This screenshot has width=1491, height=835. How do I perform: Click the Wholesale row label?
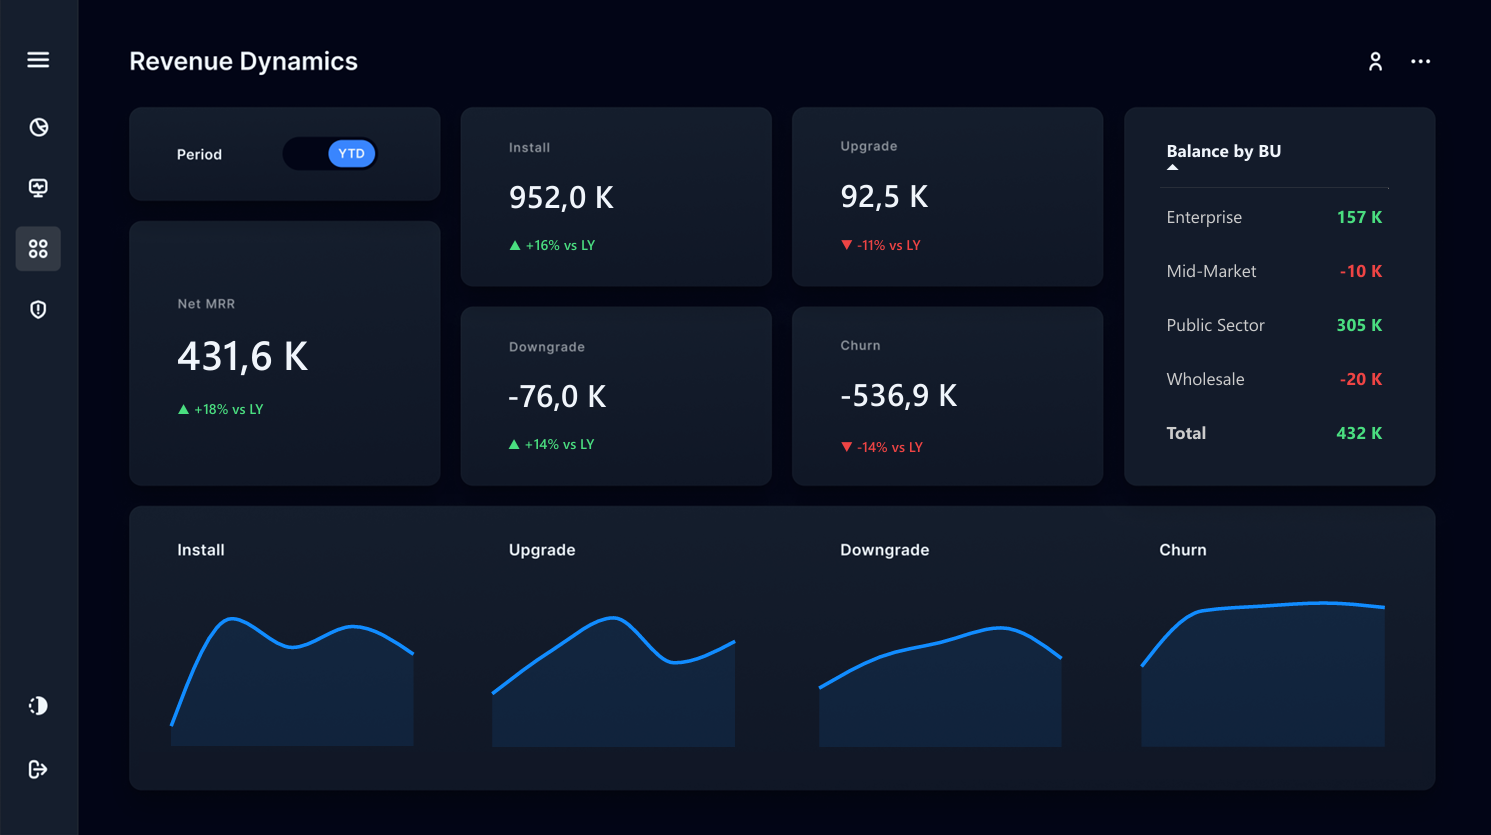tap(1205, 379)
